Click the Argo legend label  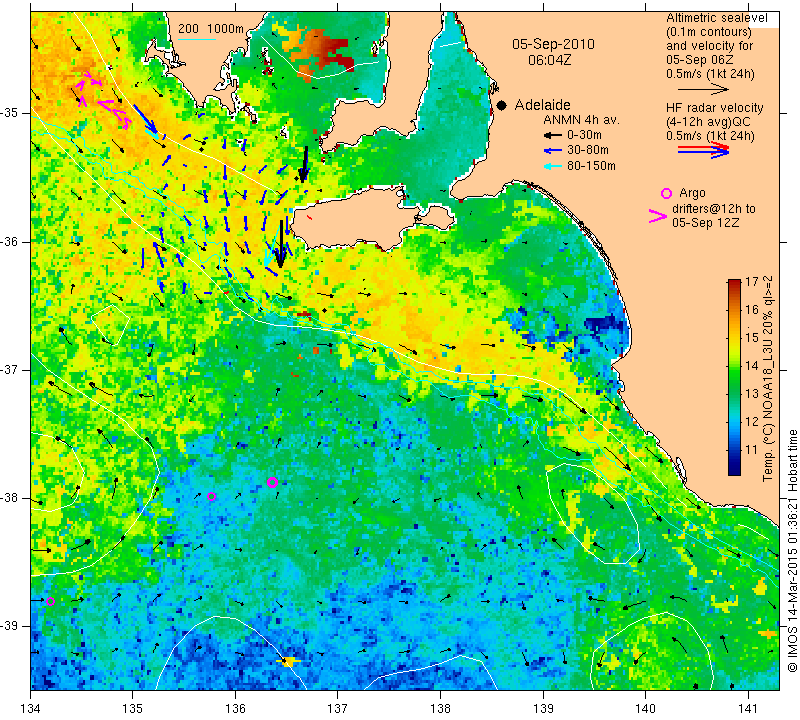692,193
